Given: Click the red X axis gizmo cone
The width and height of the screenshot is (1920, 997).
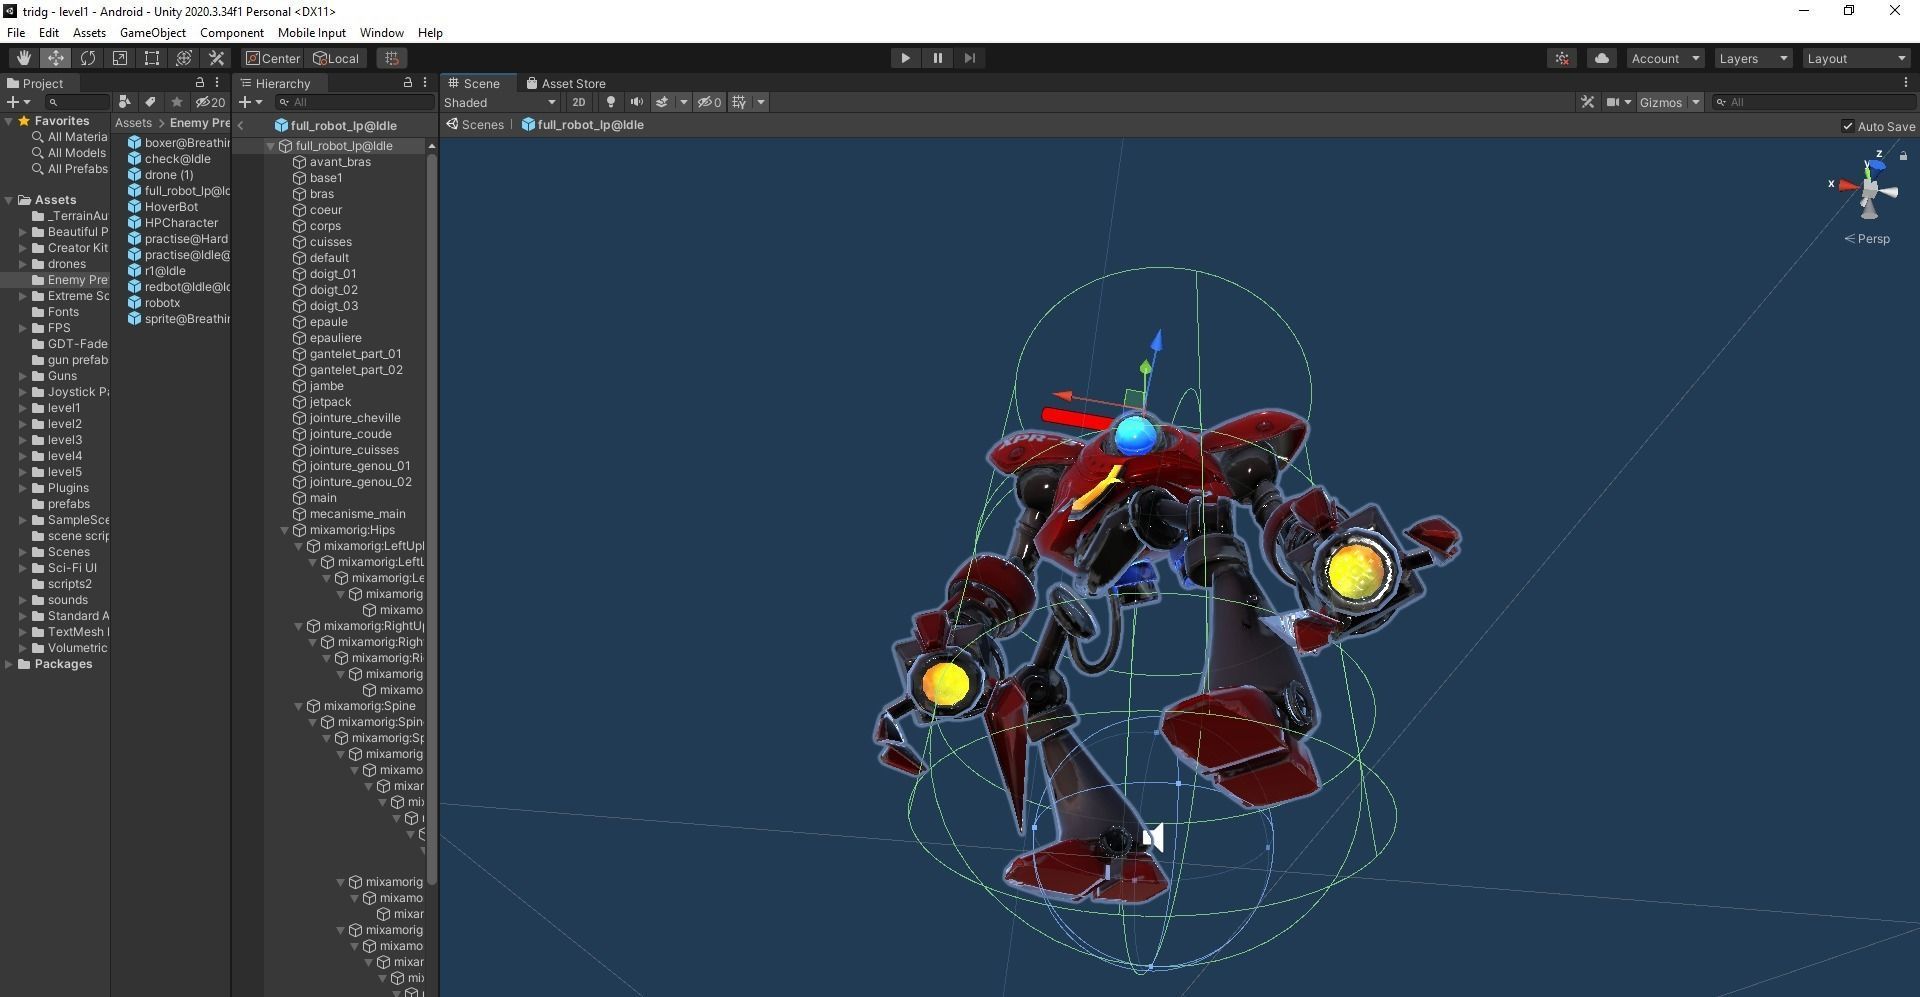Looking at the screenshot, I should (1848, 186).
